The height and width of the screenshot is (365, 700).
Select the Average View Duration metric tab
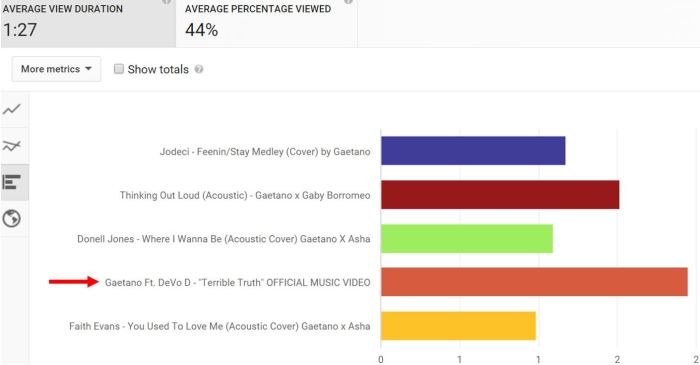(88, 22)
